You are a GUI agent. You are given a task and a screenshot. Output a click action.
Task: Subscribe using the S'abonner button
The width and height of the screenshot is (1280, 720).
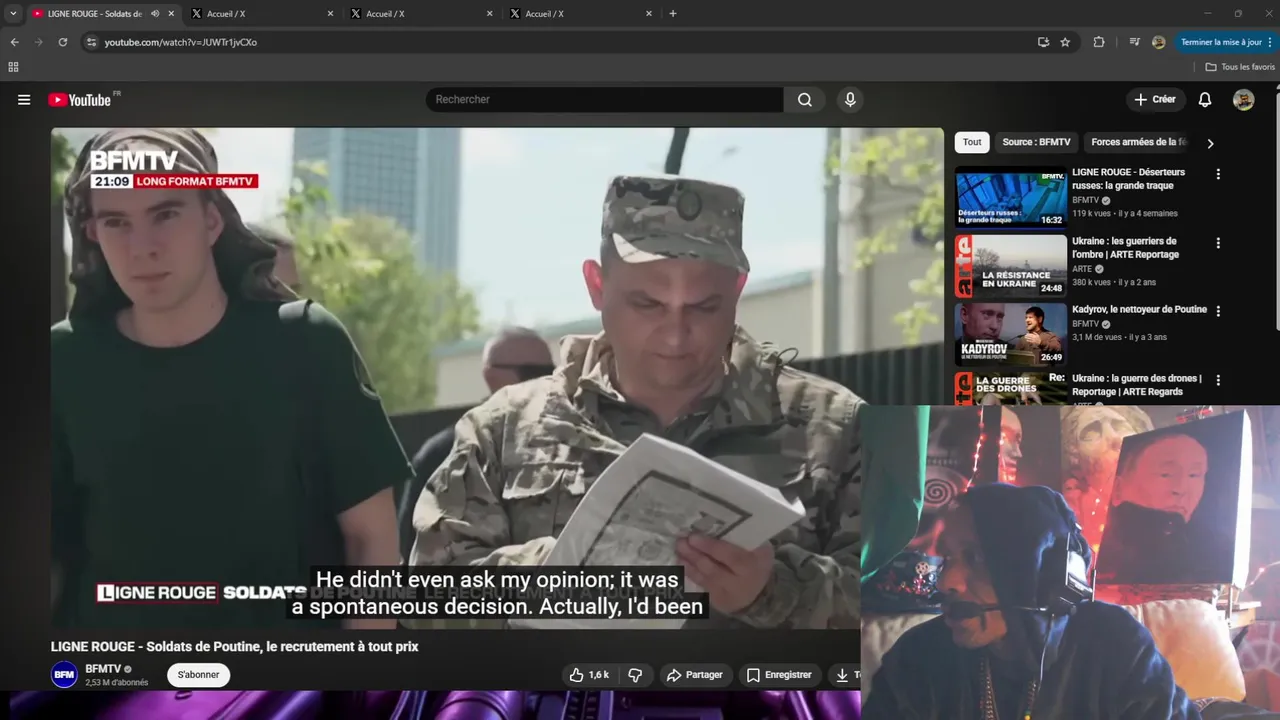(x=198, y=675)
